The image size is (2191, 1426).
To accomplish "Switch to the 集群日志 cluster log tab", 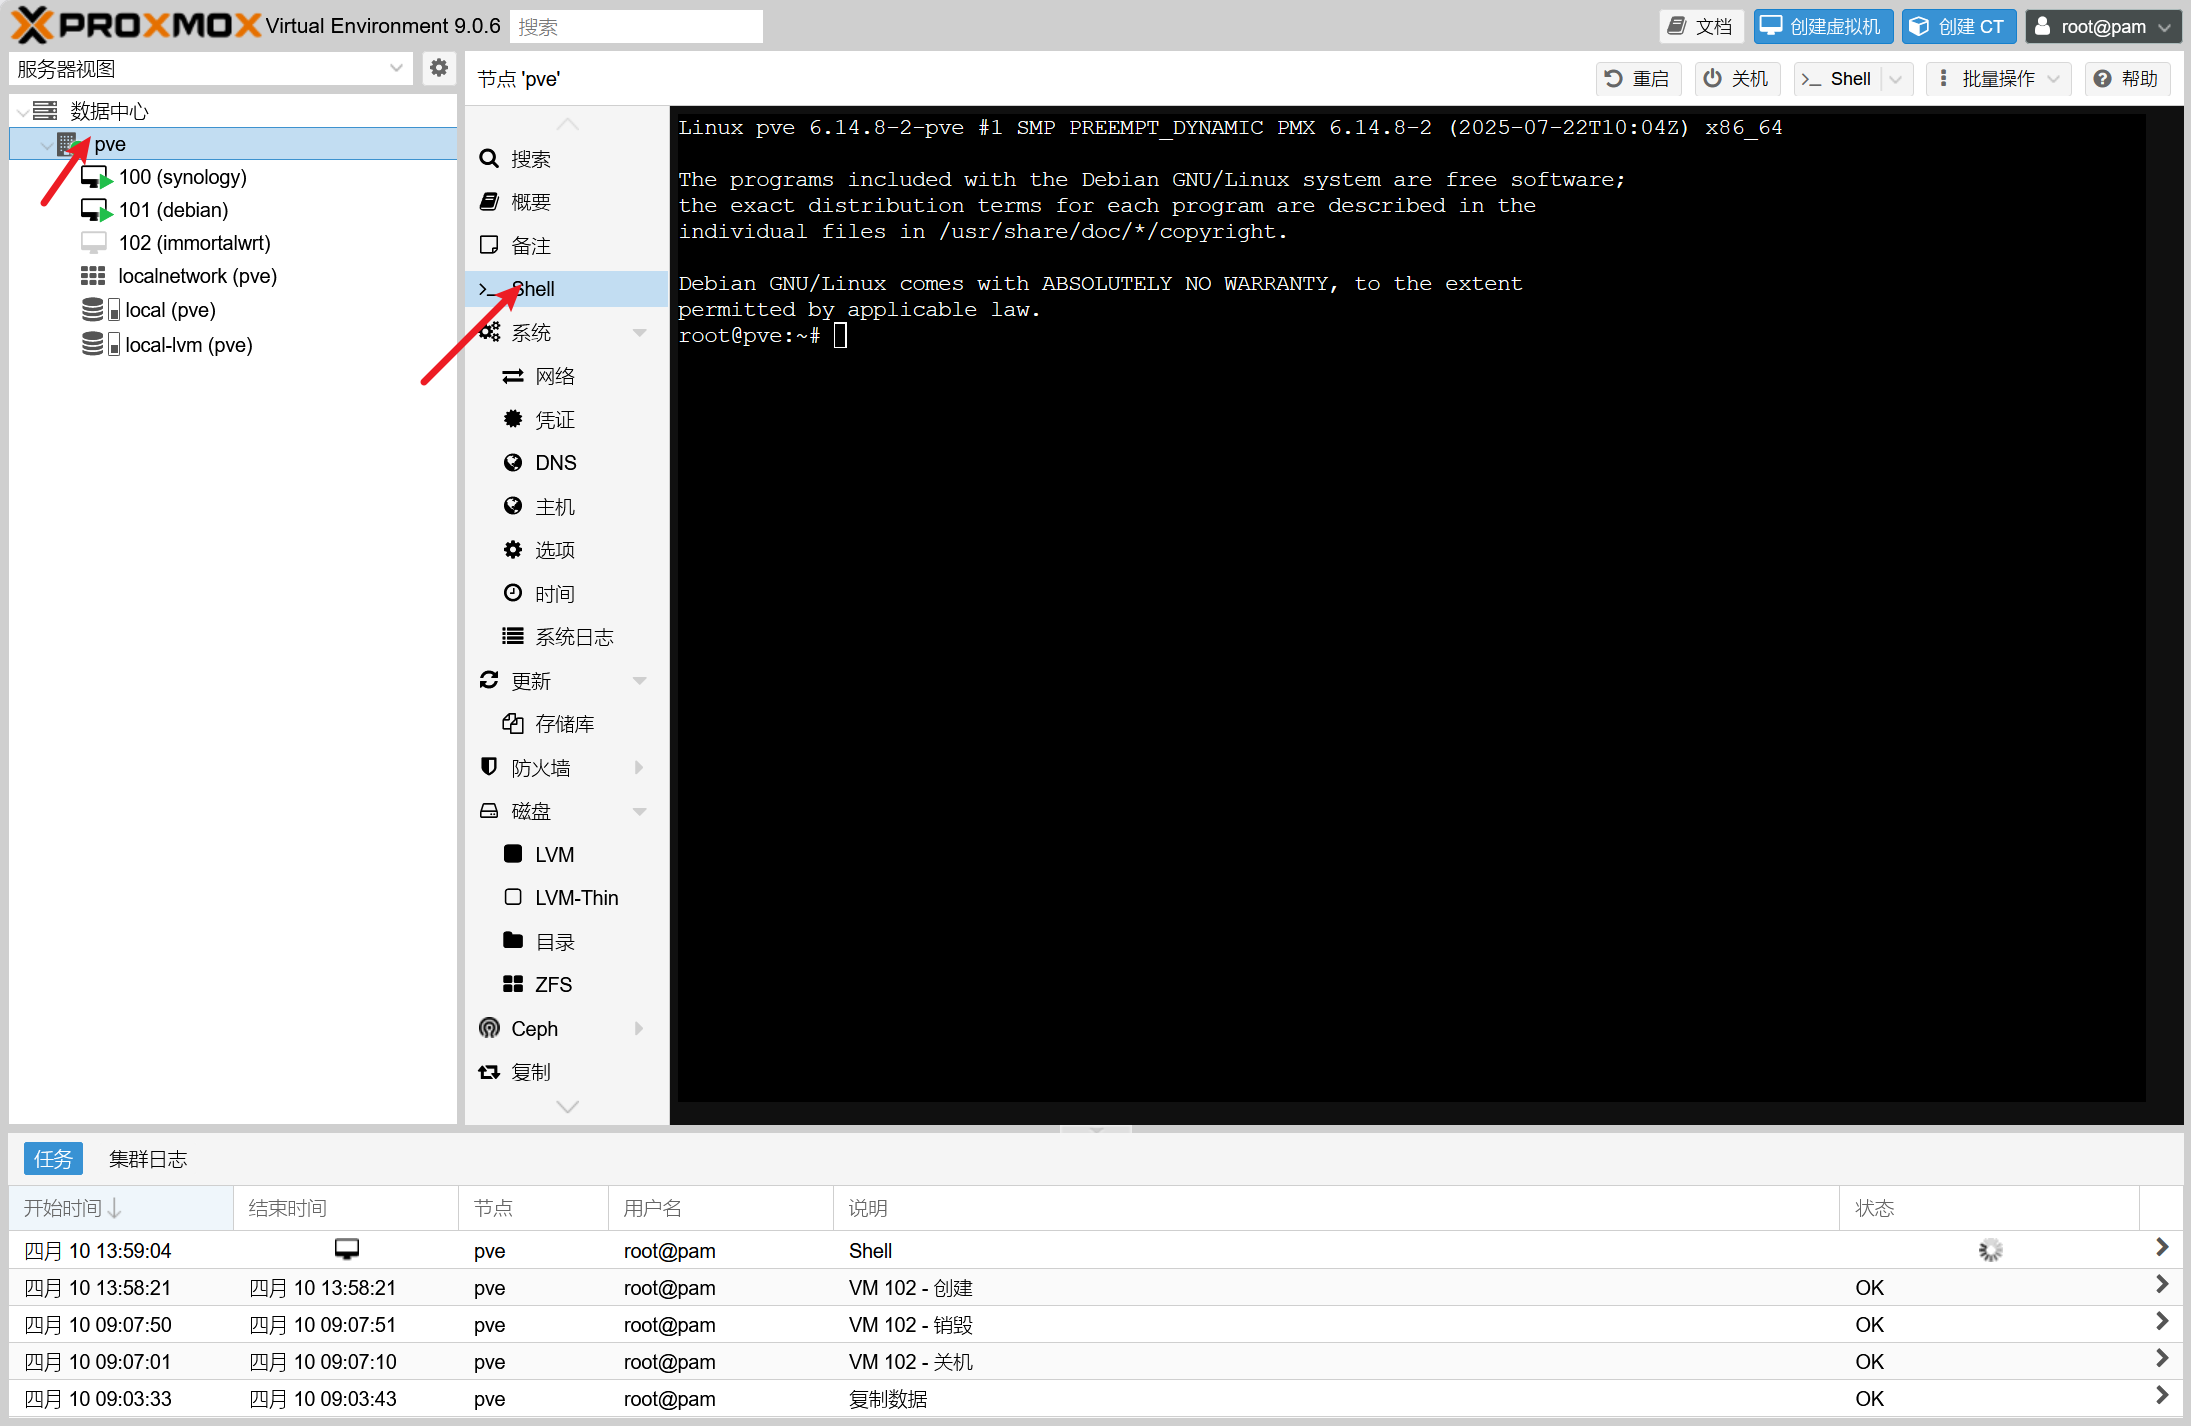I will 148,1158.
